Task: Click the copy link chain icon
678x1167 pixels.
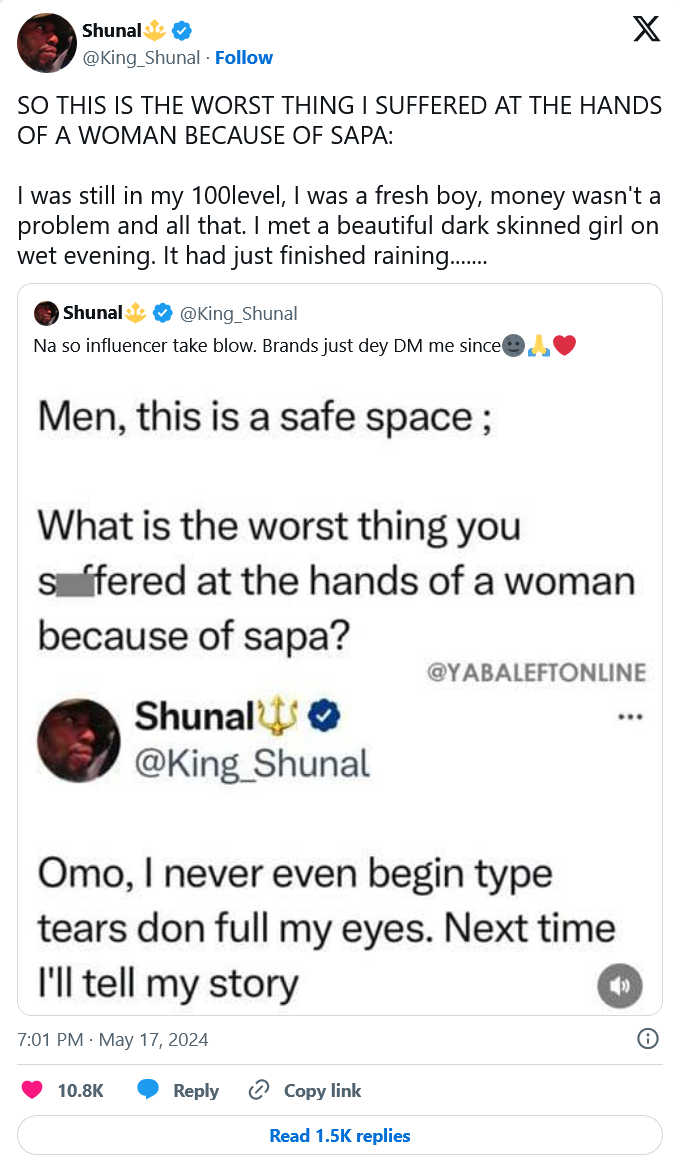Action: point(259,1090)
